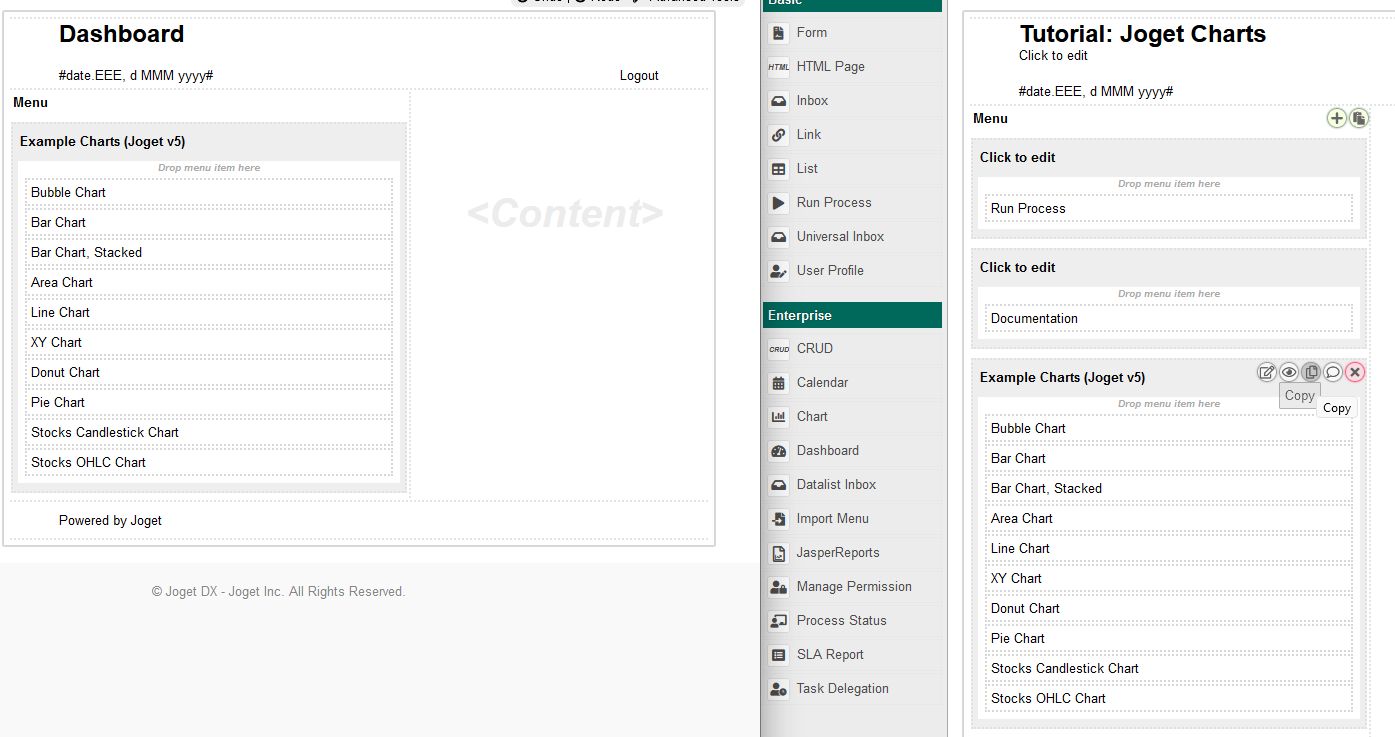Click the edit pencil icon on Example Charts

tap(1266, 372)
